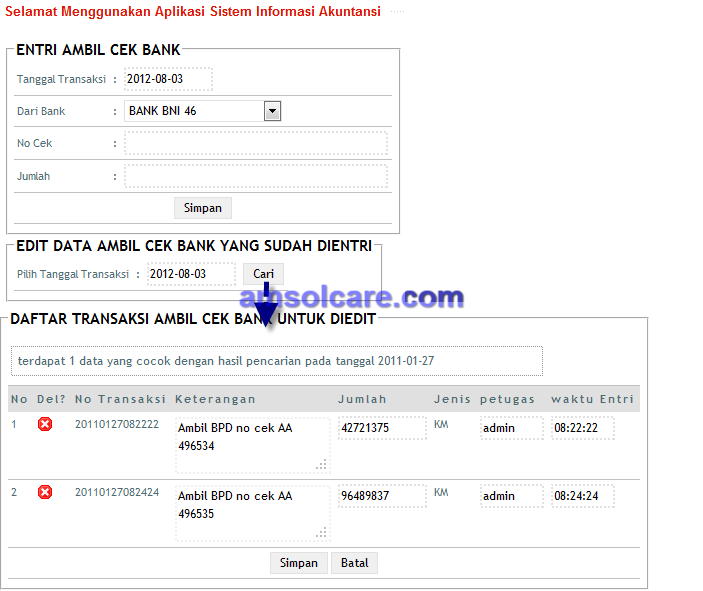
Task: Click the Jumlah input field in entry form
Action: [256, 176]
